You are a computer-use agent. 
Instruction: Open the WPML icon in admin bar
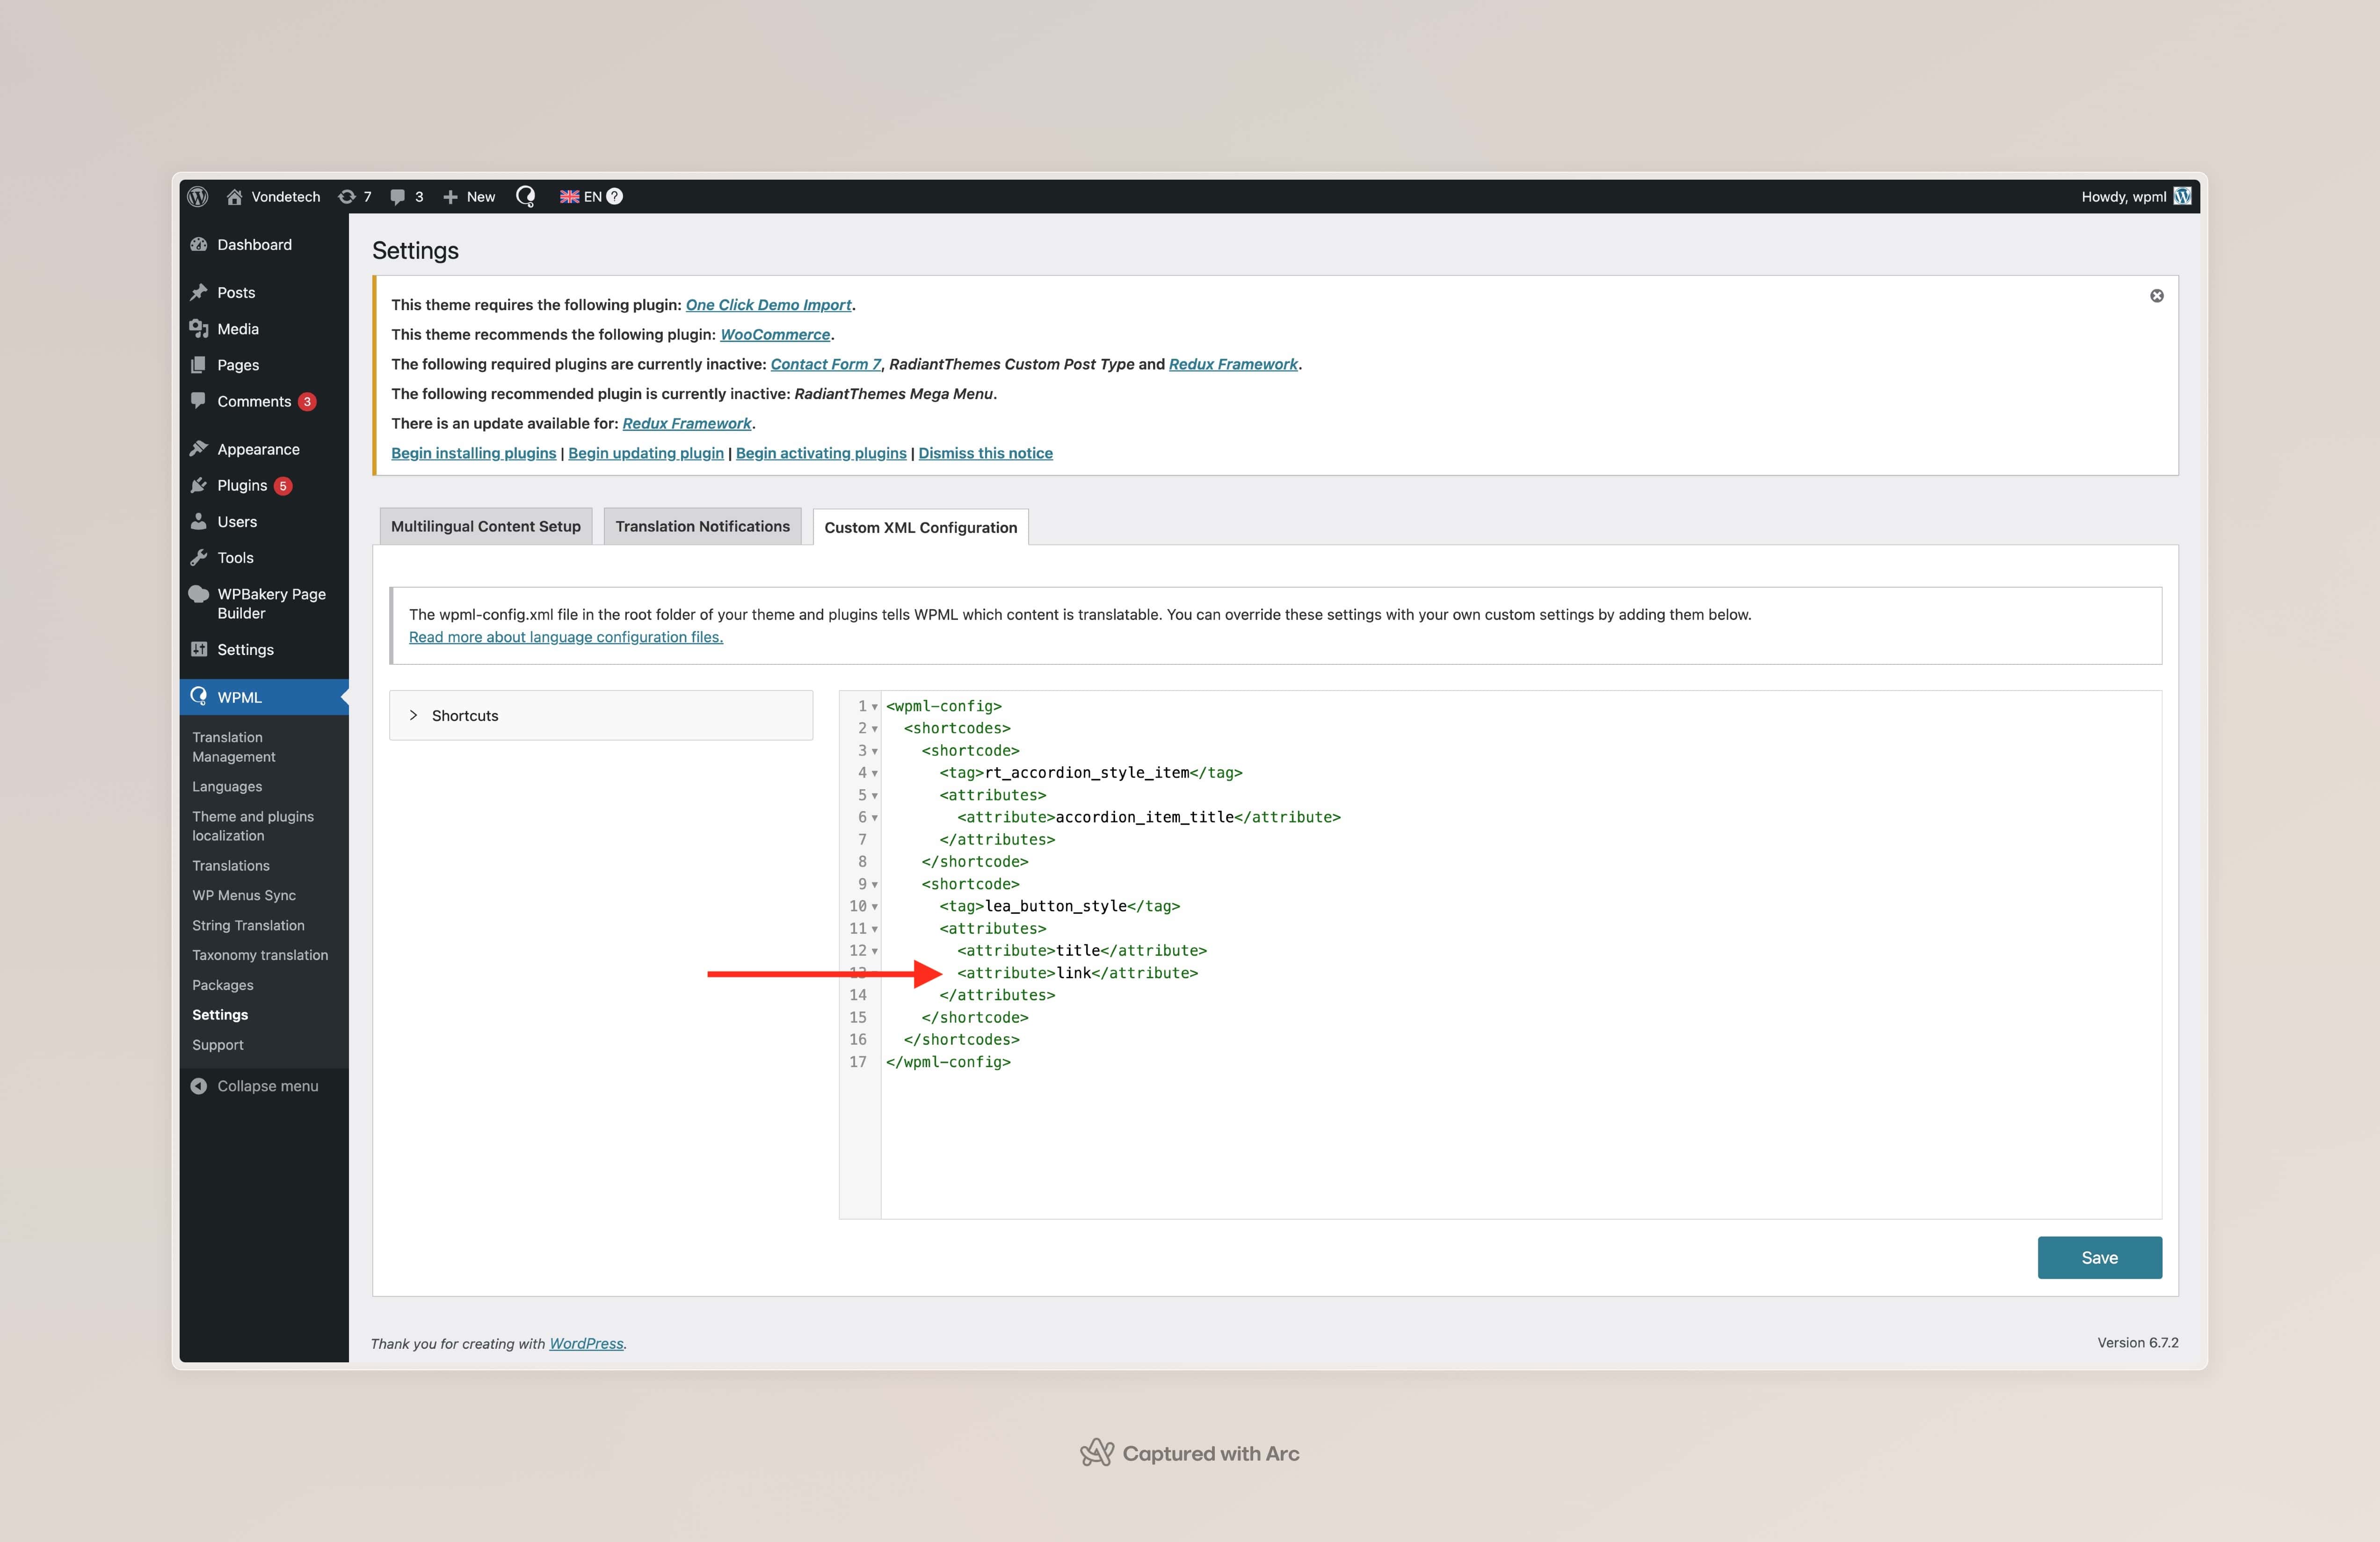click(525, 197)
